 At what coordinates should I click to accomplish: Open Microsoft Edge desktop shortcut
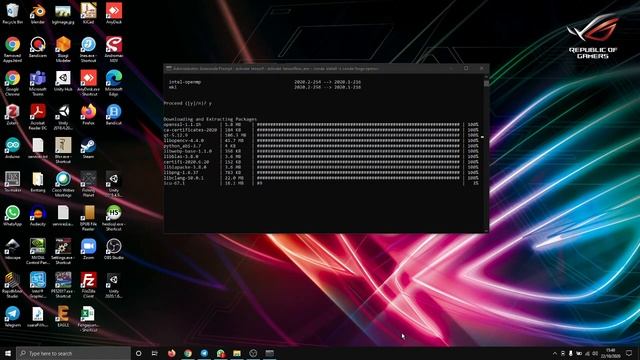click(113, 83)
